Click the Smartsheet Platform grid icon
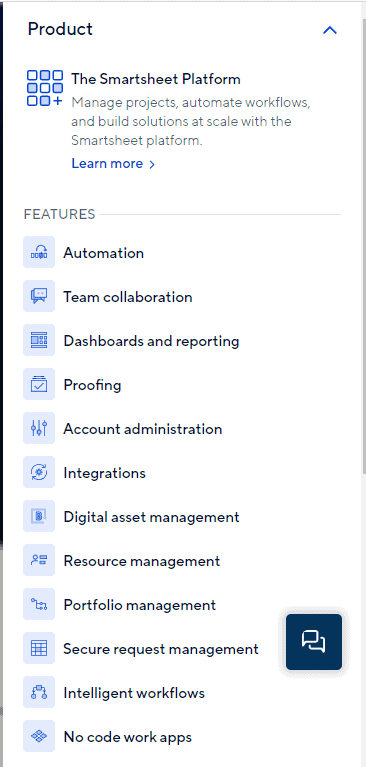This screenshot has width=366, height=767. (x=45, y=88)
